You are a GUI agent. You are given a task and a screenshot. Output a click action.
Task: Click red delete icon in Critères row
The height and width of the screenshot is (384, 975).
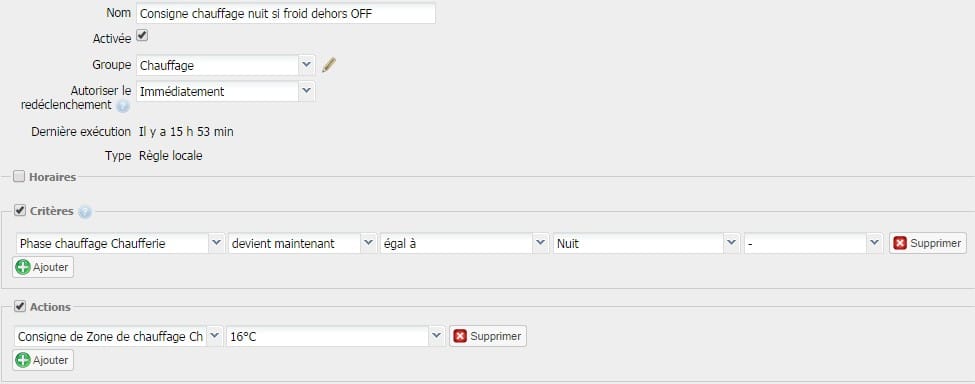pos(900,243)
